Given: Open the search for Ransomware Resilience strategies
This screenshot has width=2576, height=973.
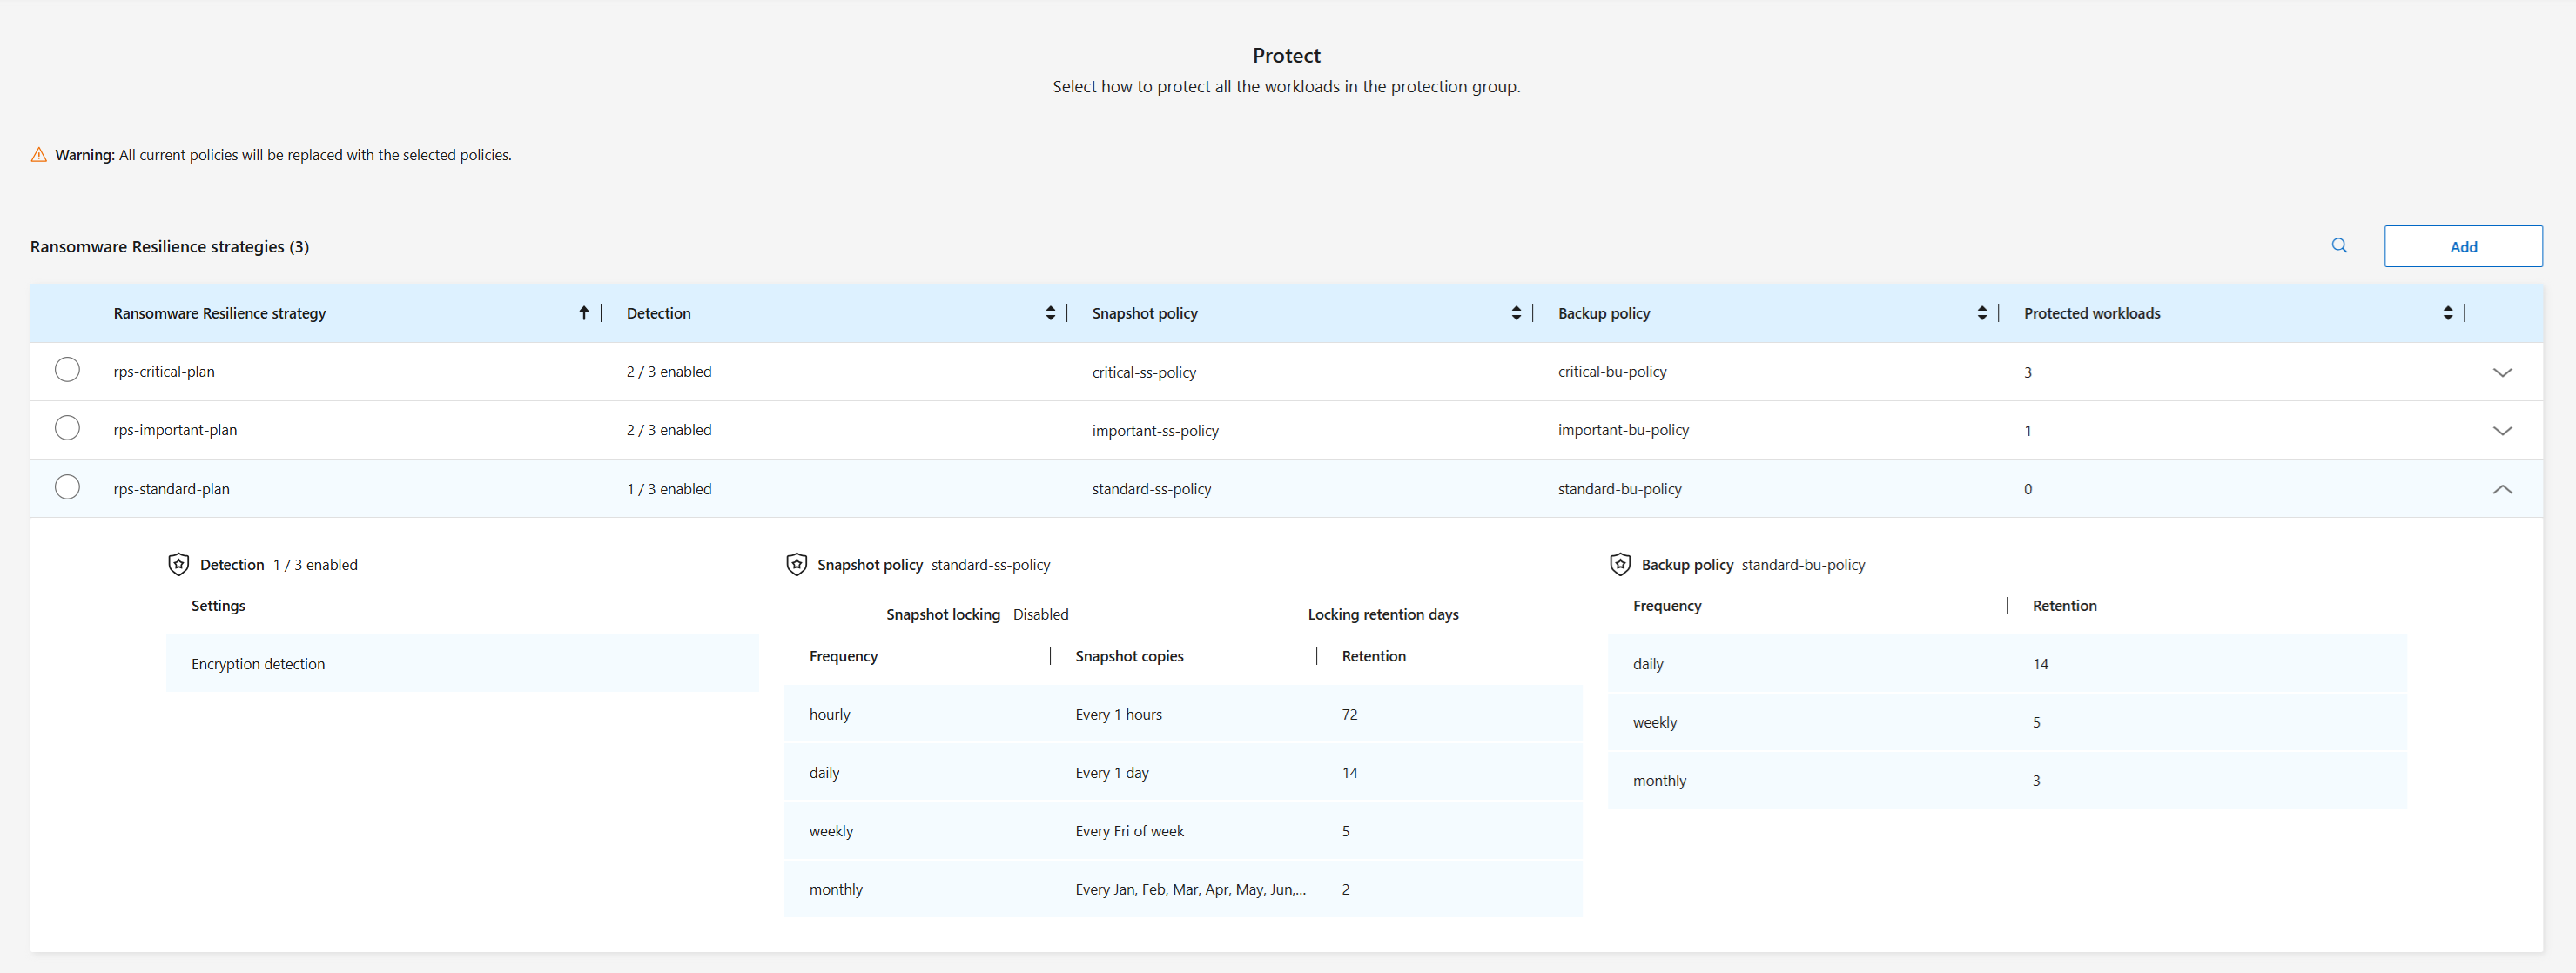Looking at the screenshot, I should pos(2340,245).
